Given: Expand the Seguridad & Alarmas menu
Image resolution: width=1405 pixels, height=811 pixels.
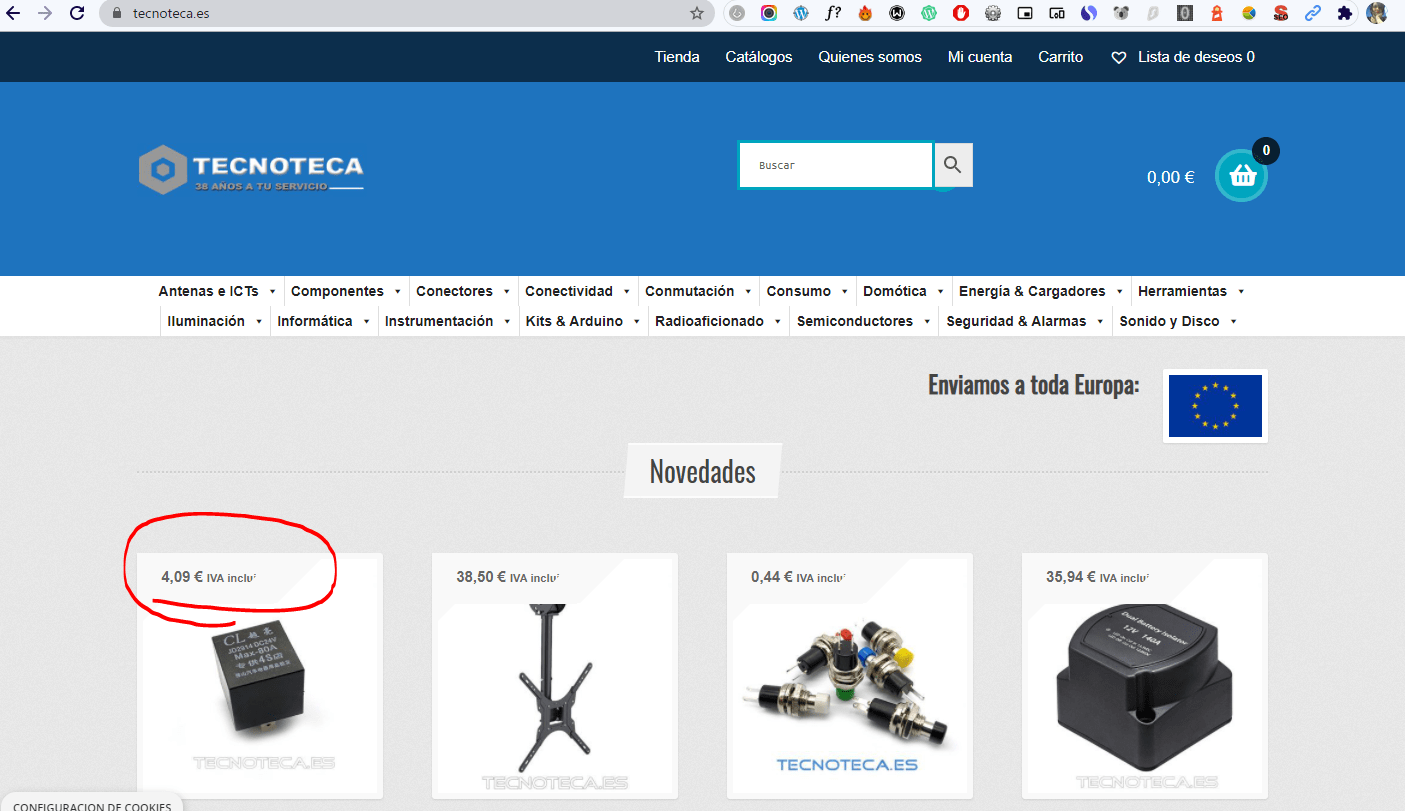Looking at the screenshot, I should tap(1025, 321).
